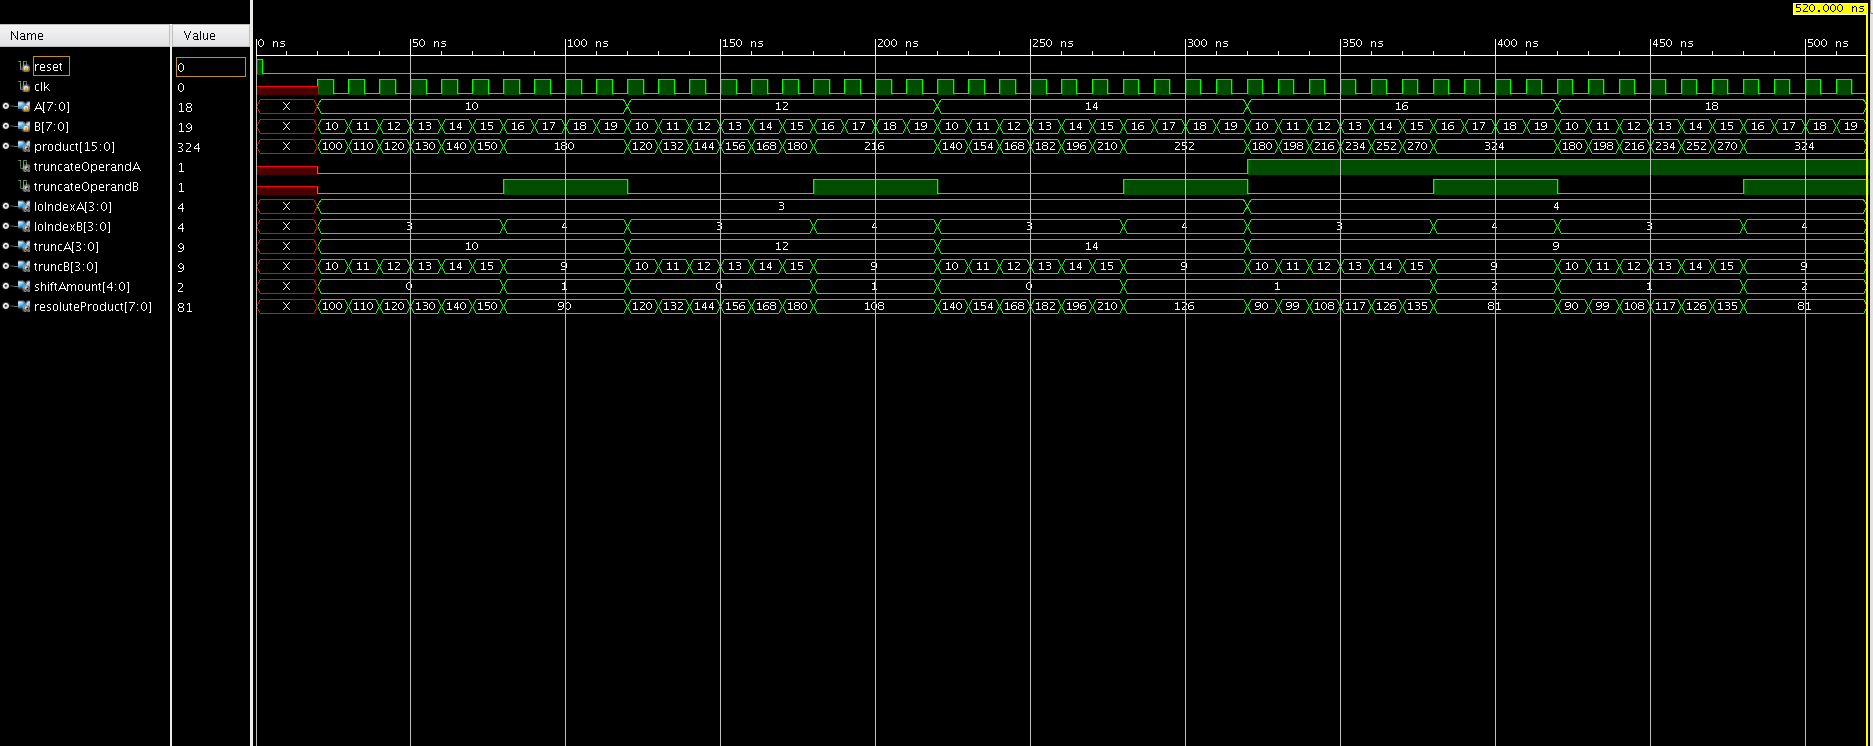Click the reset signal icon
Viewport: 1873px width, 746px height.
25,67
